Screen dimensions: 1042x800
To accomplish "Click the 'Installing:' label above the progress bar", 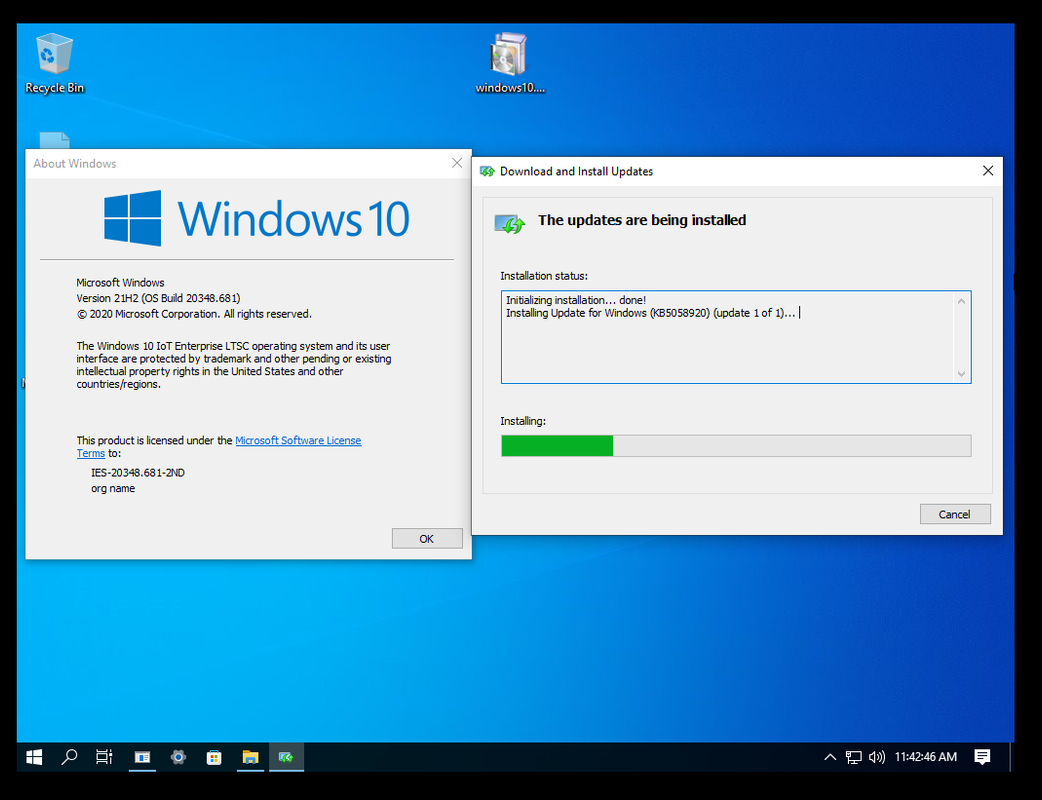I will pyautogui.click(x=523, y=421).
